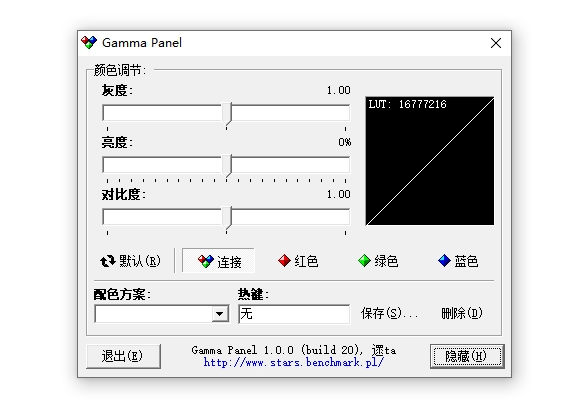Click the 热键 label

[x=253, y=294]
